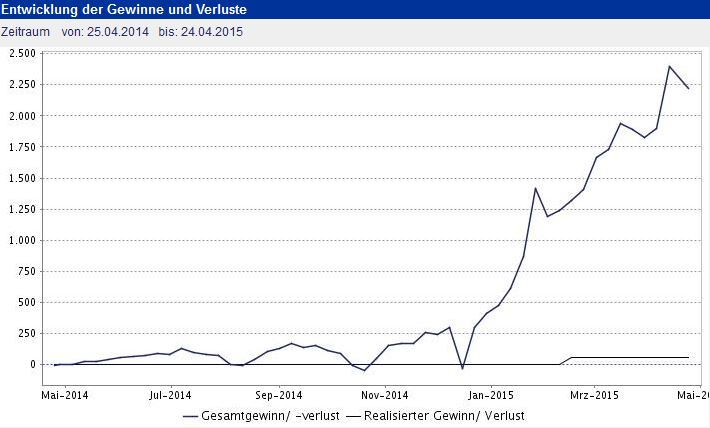The height and width of the screenshot is (428, 710).
Task: Click the x-axis label Nov-2014
Action: pos(384,395)
